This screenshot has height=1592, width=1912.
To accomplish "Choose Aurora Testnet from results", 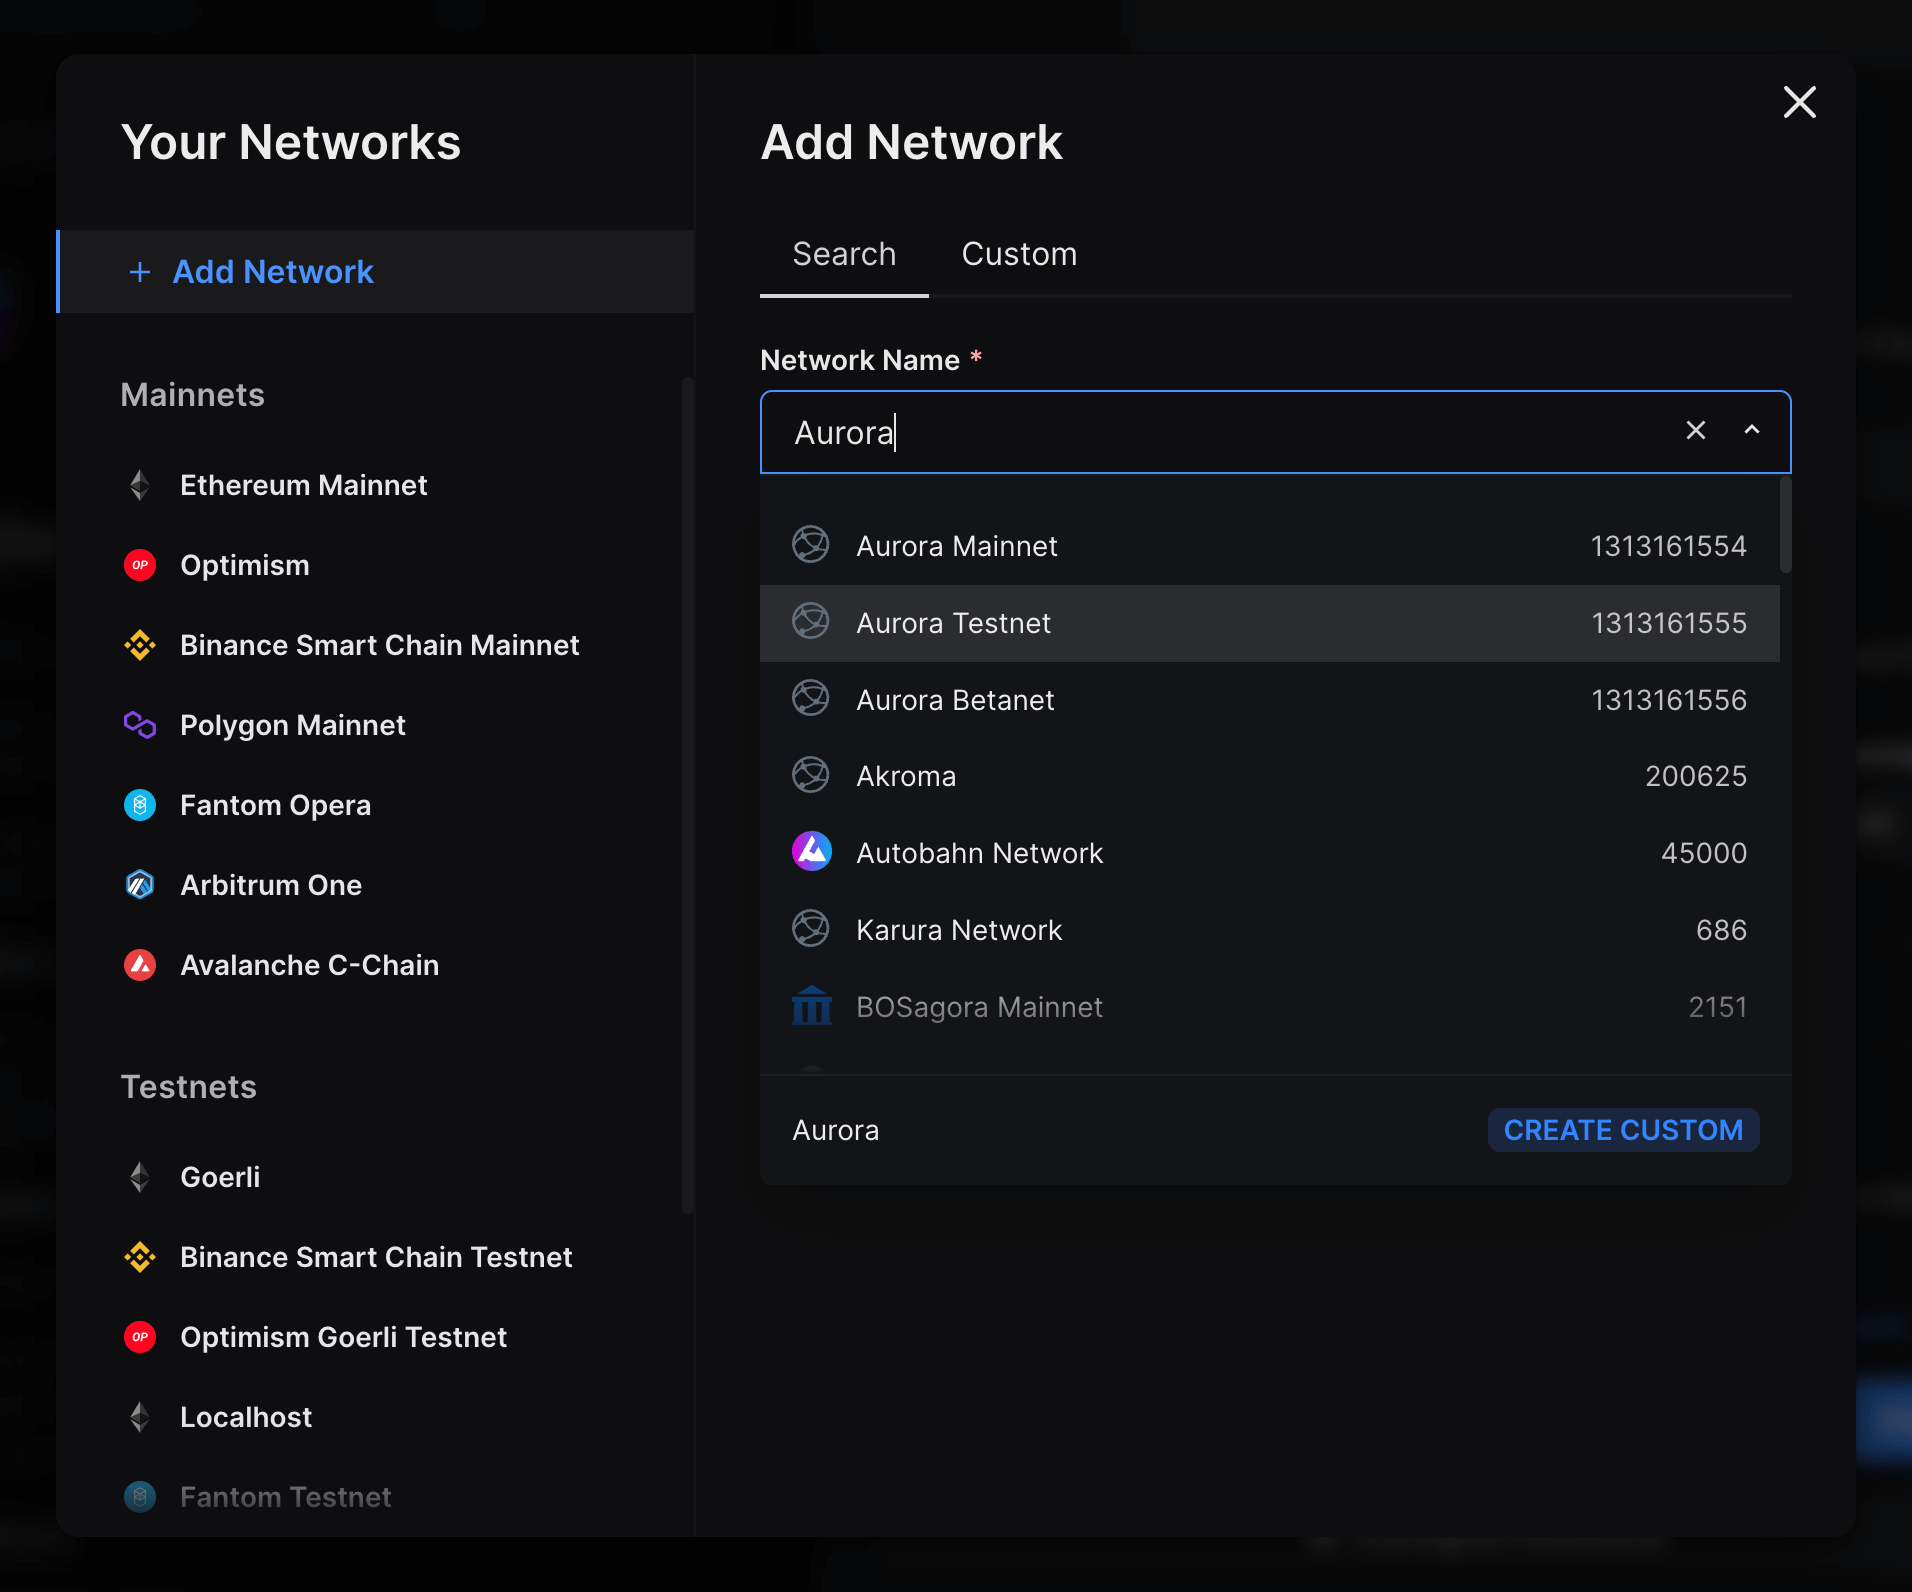I will (1270, 623).
